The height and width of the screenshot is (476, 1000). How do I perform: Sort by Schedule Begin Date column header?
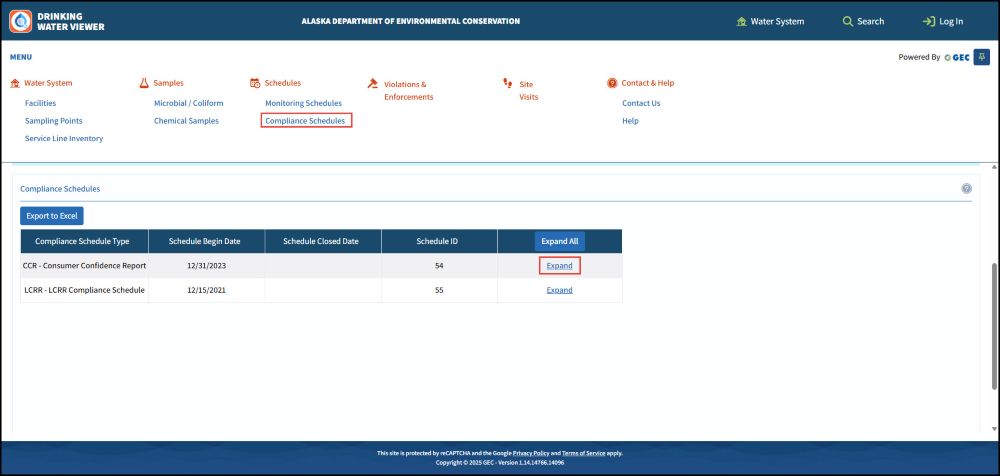tap(206, 241)
